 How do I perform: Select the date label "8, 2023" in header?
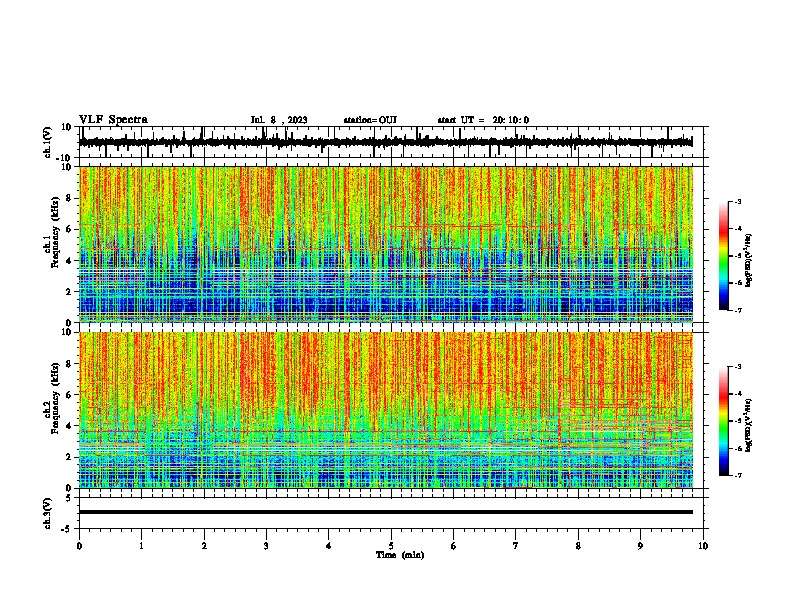288,120
